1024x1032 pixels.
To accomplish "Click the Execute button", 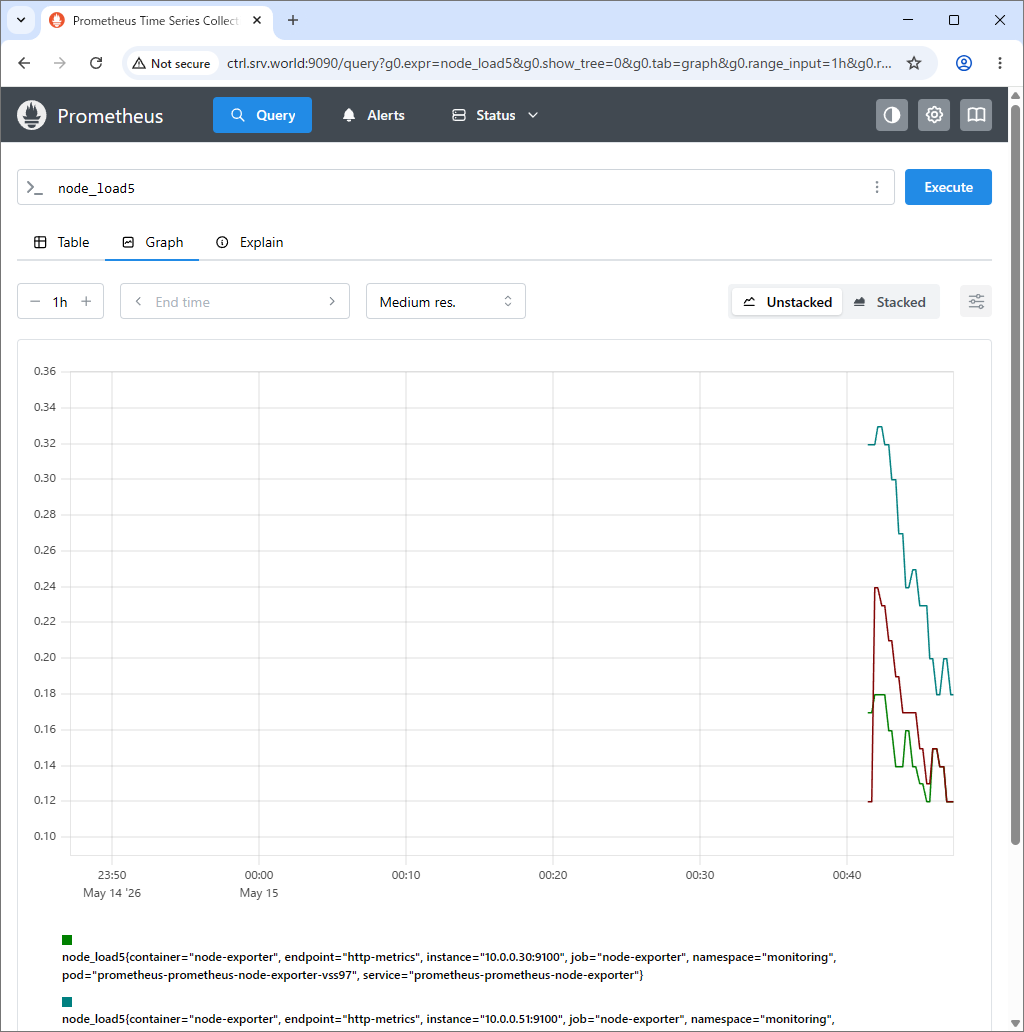I will pyautogui.click(x=948, y=188).
